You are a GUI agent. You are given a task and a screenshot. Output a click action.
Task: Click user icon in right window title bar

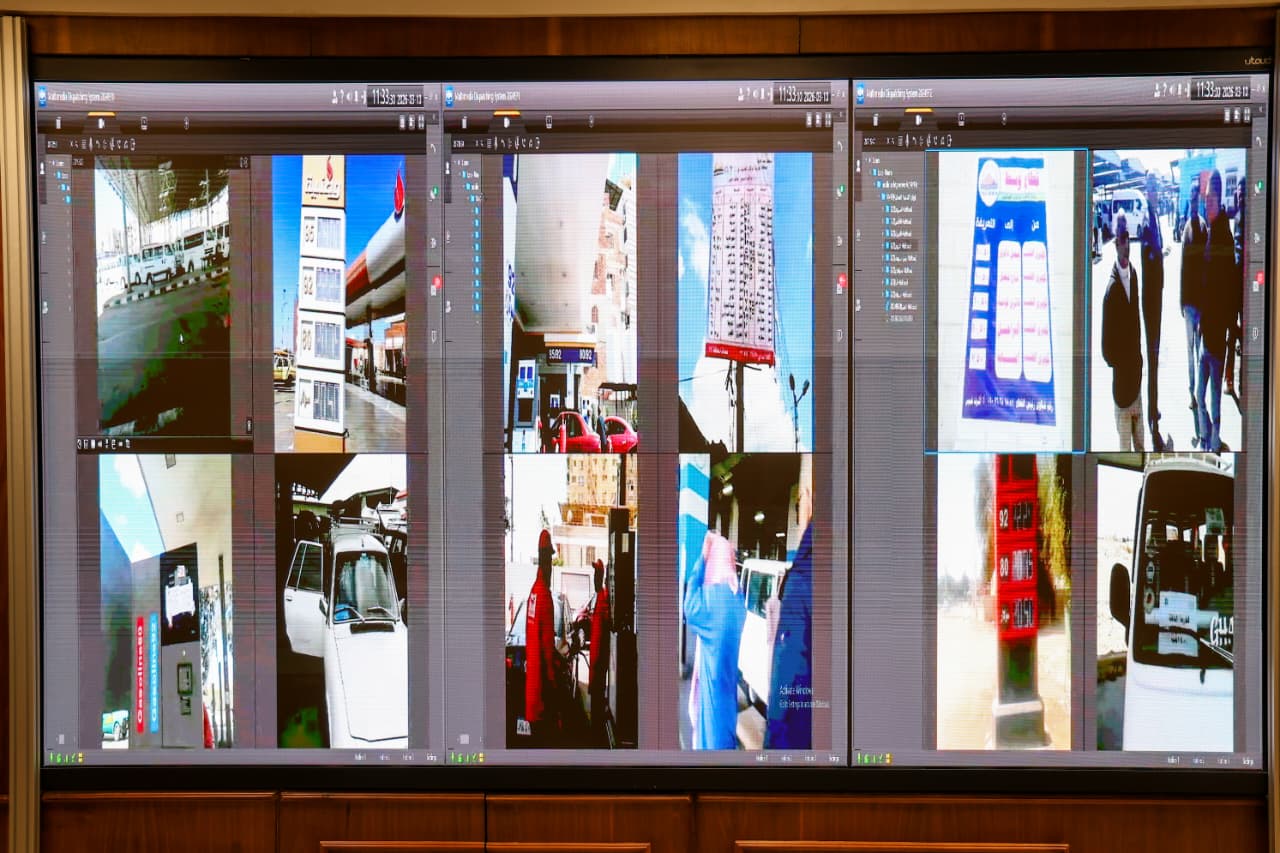pyautogui.click(x=1157, y=92)
